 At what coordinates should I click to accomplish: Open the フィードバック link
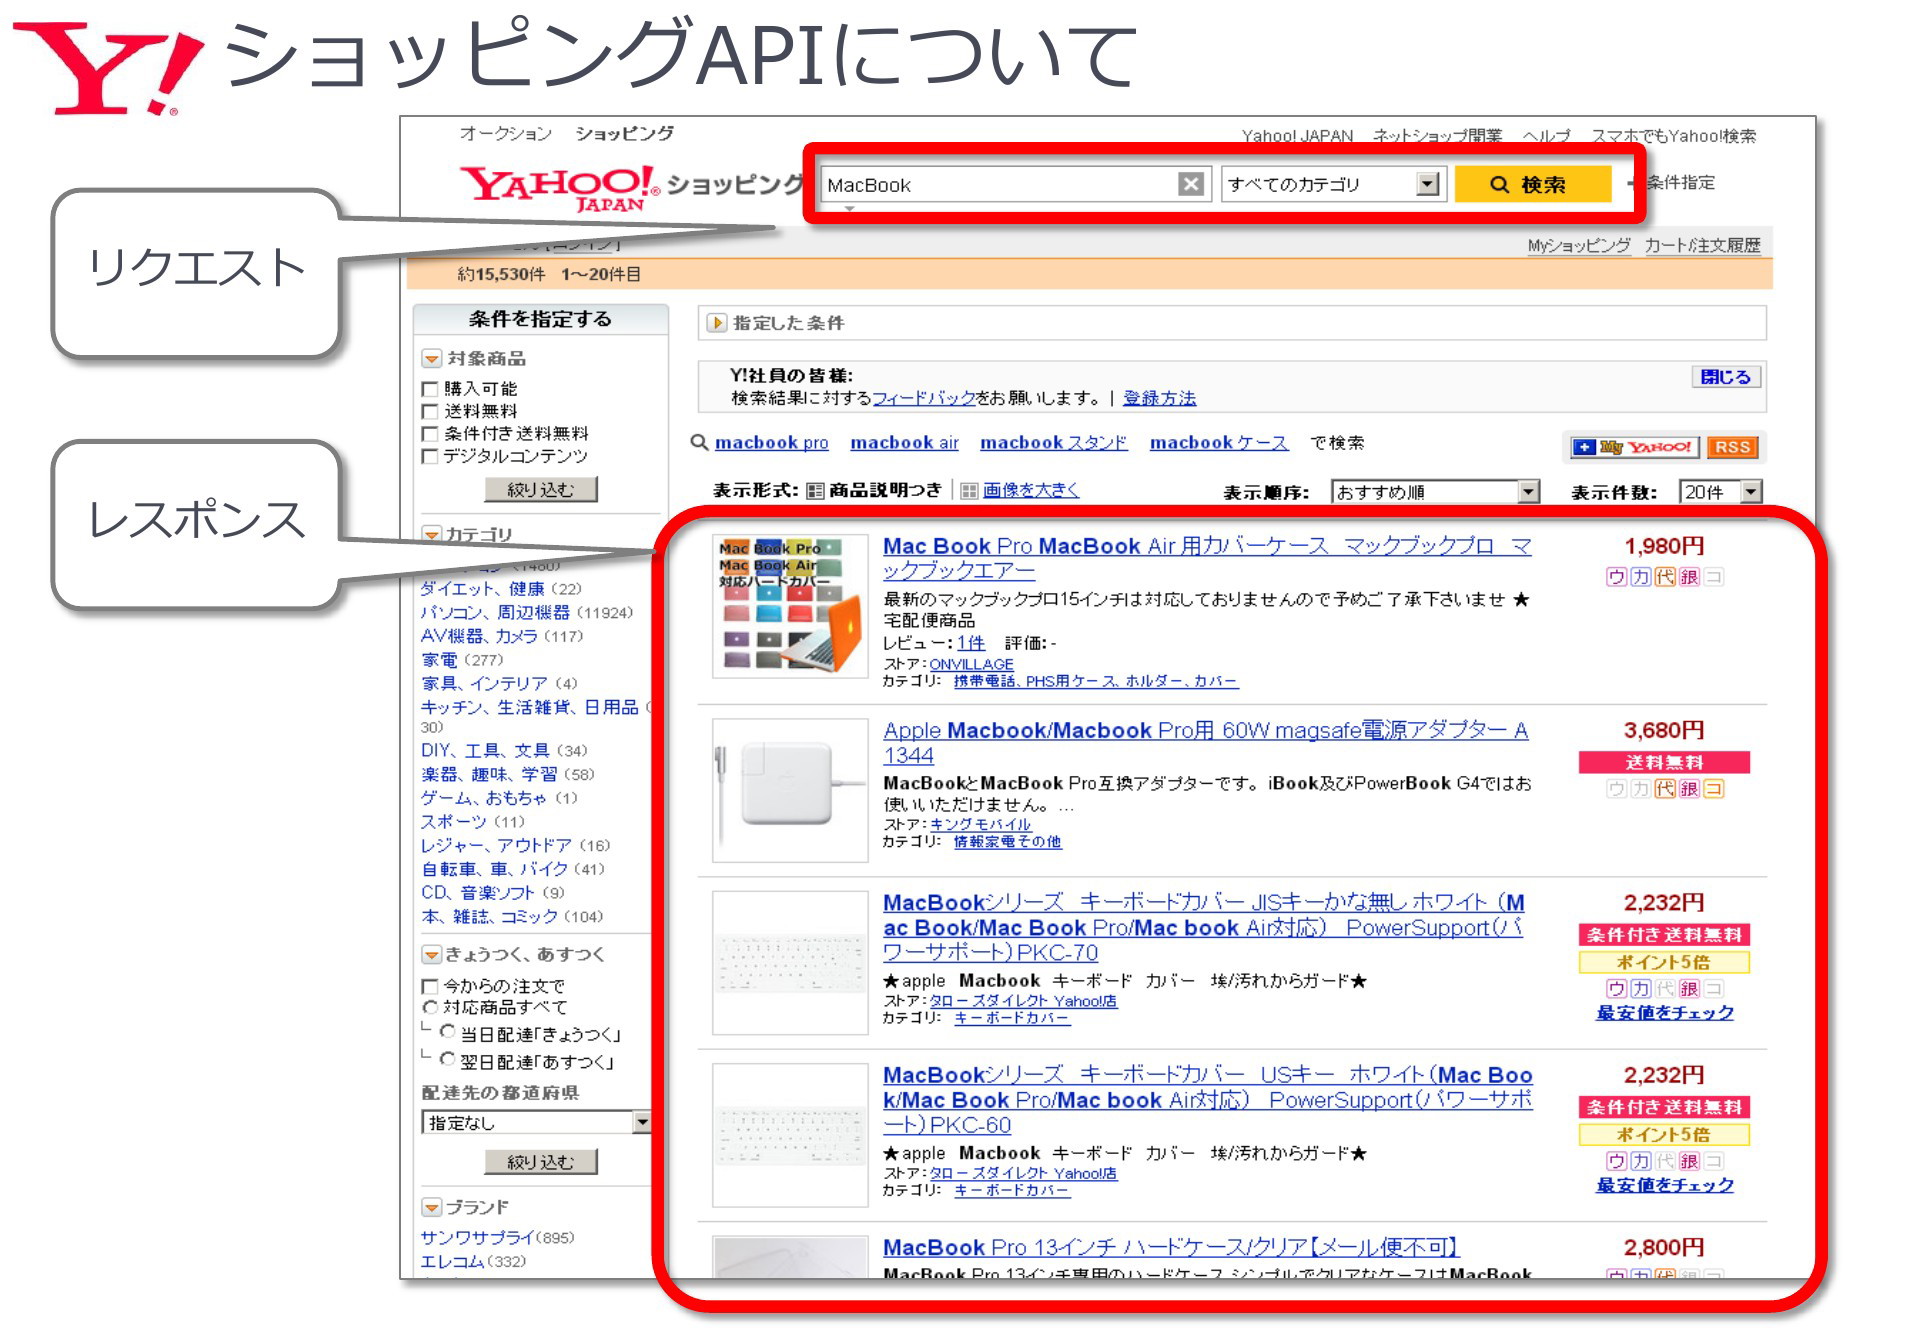[924, 398]
